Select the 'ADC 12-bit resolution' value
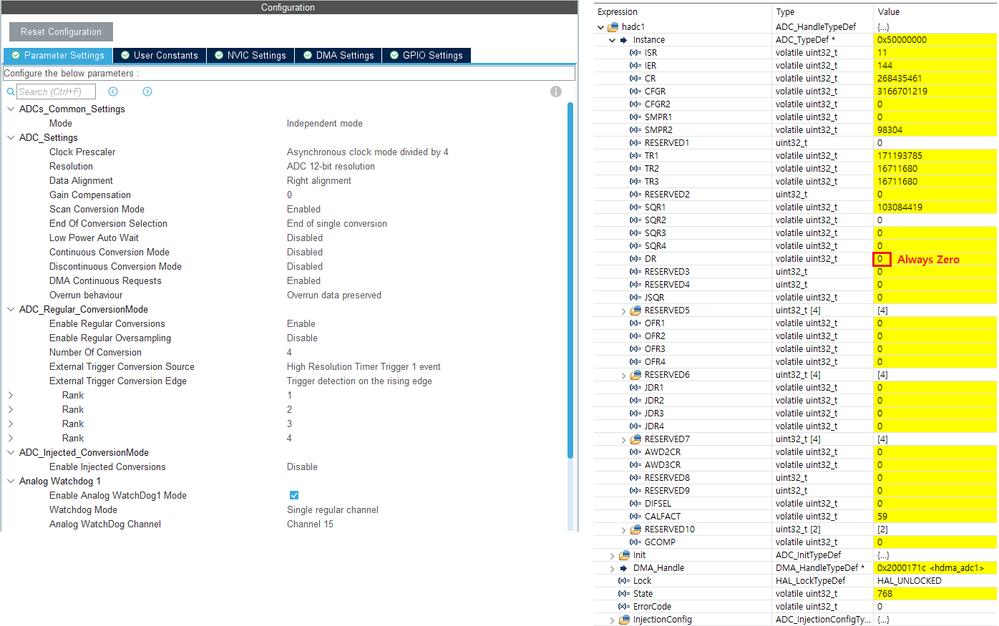 [x=331, y=166]
